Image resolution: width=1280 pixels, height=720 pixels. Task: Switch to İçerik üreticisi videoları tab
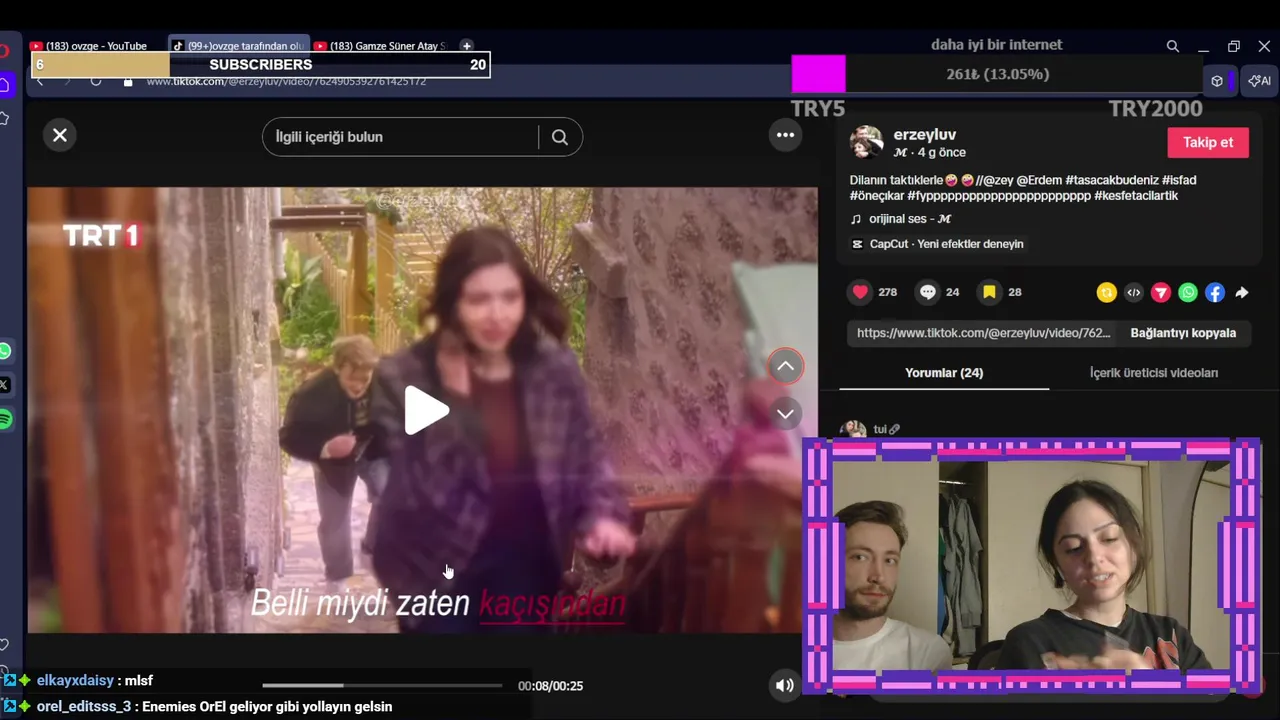(x=1154, y=373)
